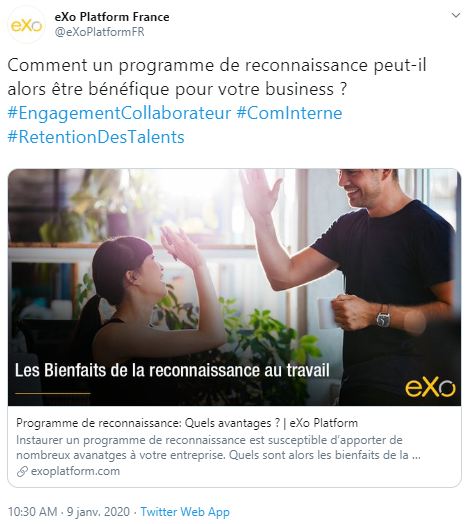This screenshot has width=472, height=524.
Task: Open the tweet options chevron menu
Action: (456, 15)
